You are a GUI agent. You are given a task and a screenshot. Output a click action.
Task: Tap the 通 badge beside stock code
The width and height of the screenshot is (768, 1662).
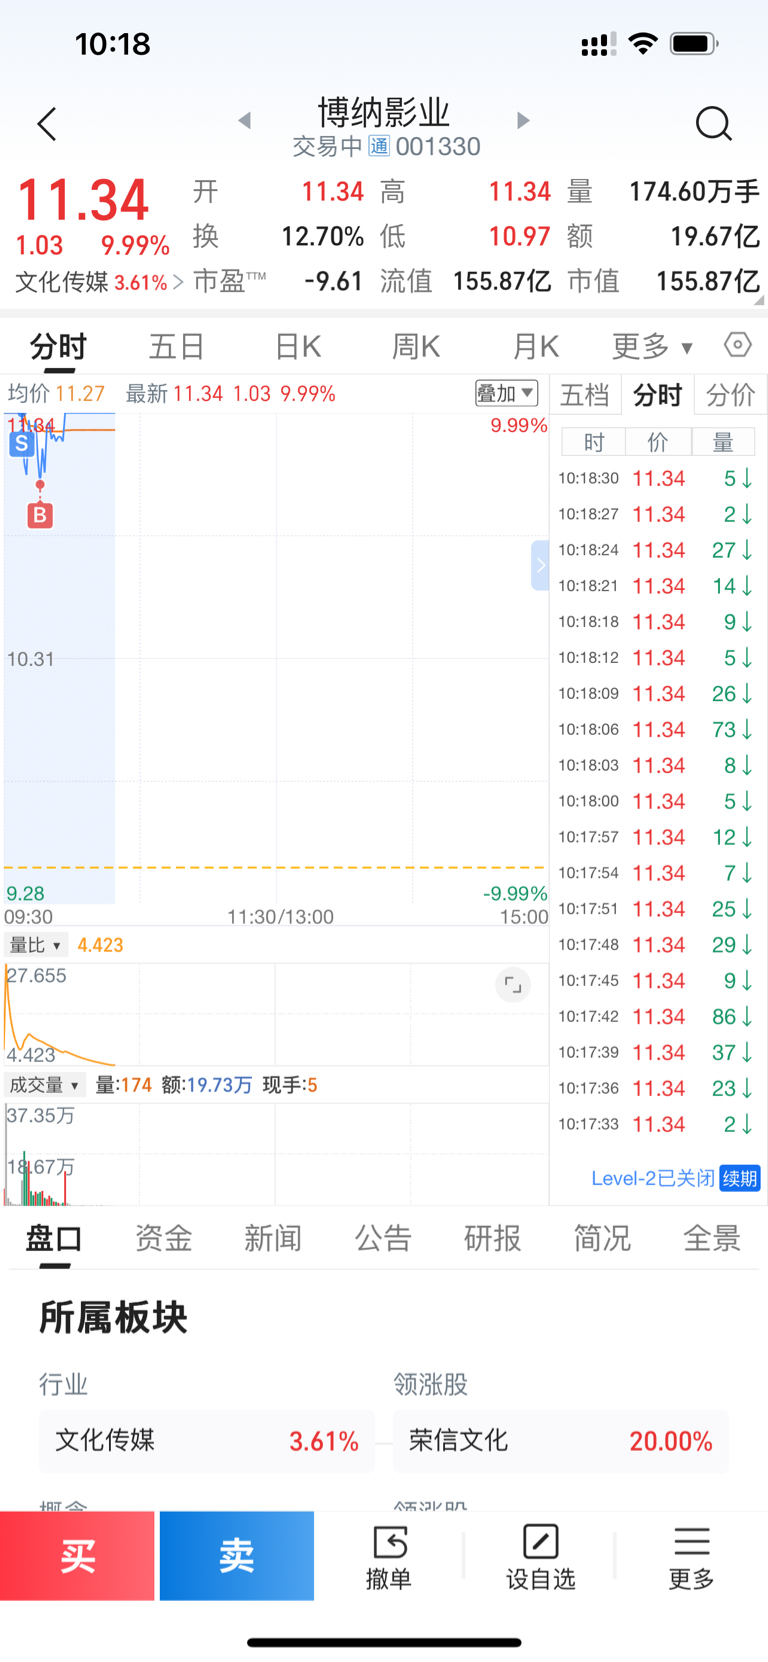(379, 146)
